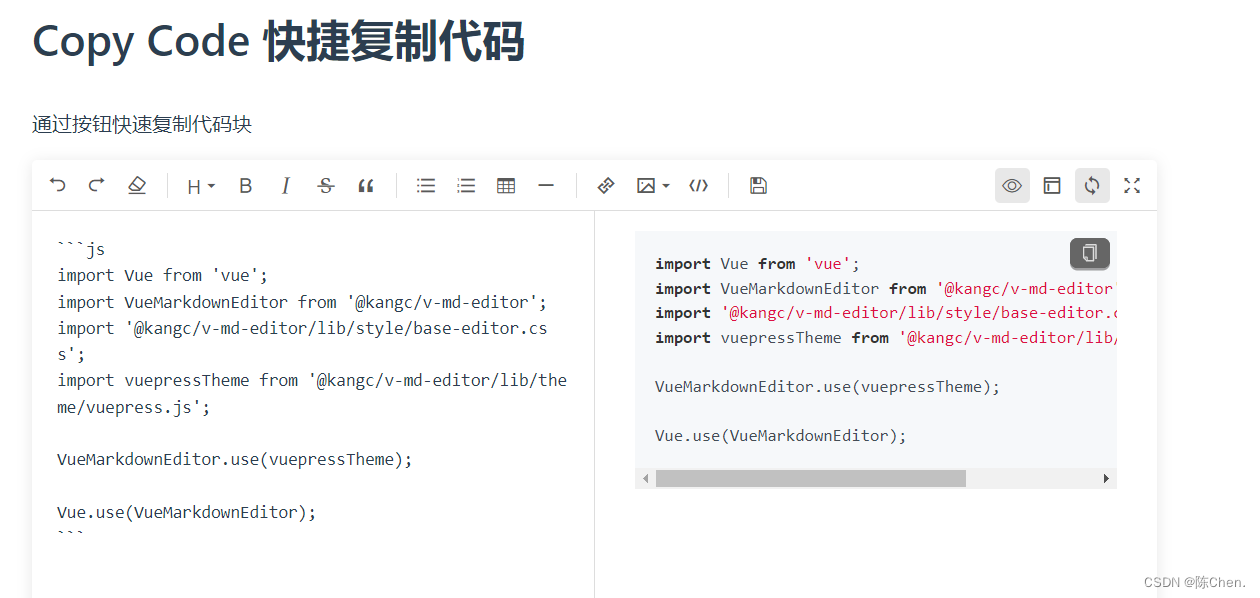
Task: Apply strikethrough formatting
Action: click(x=325, y=185)
